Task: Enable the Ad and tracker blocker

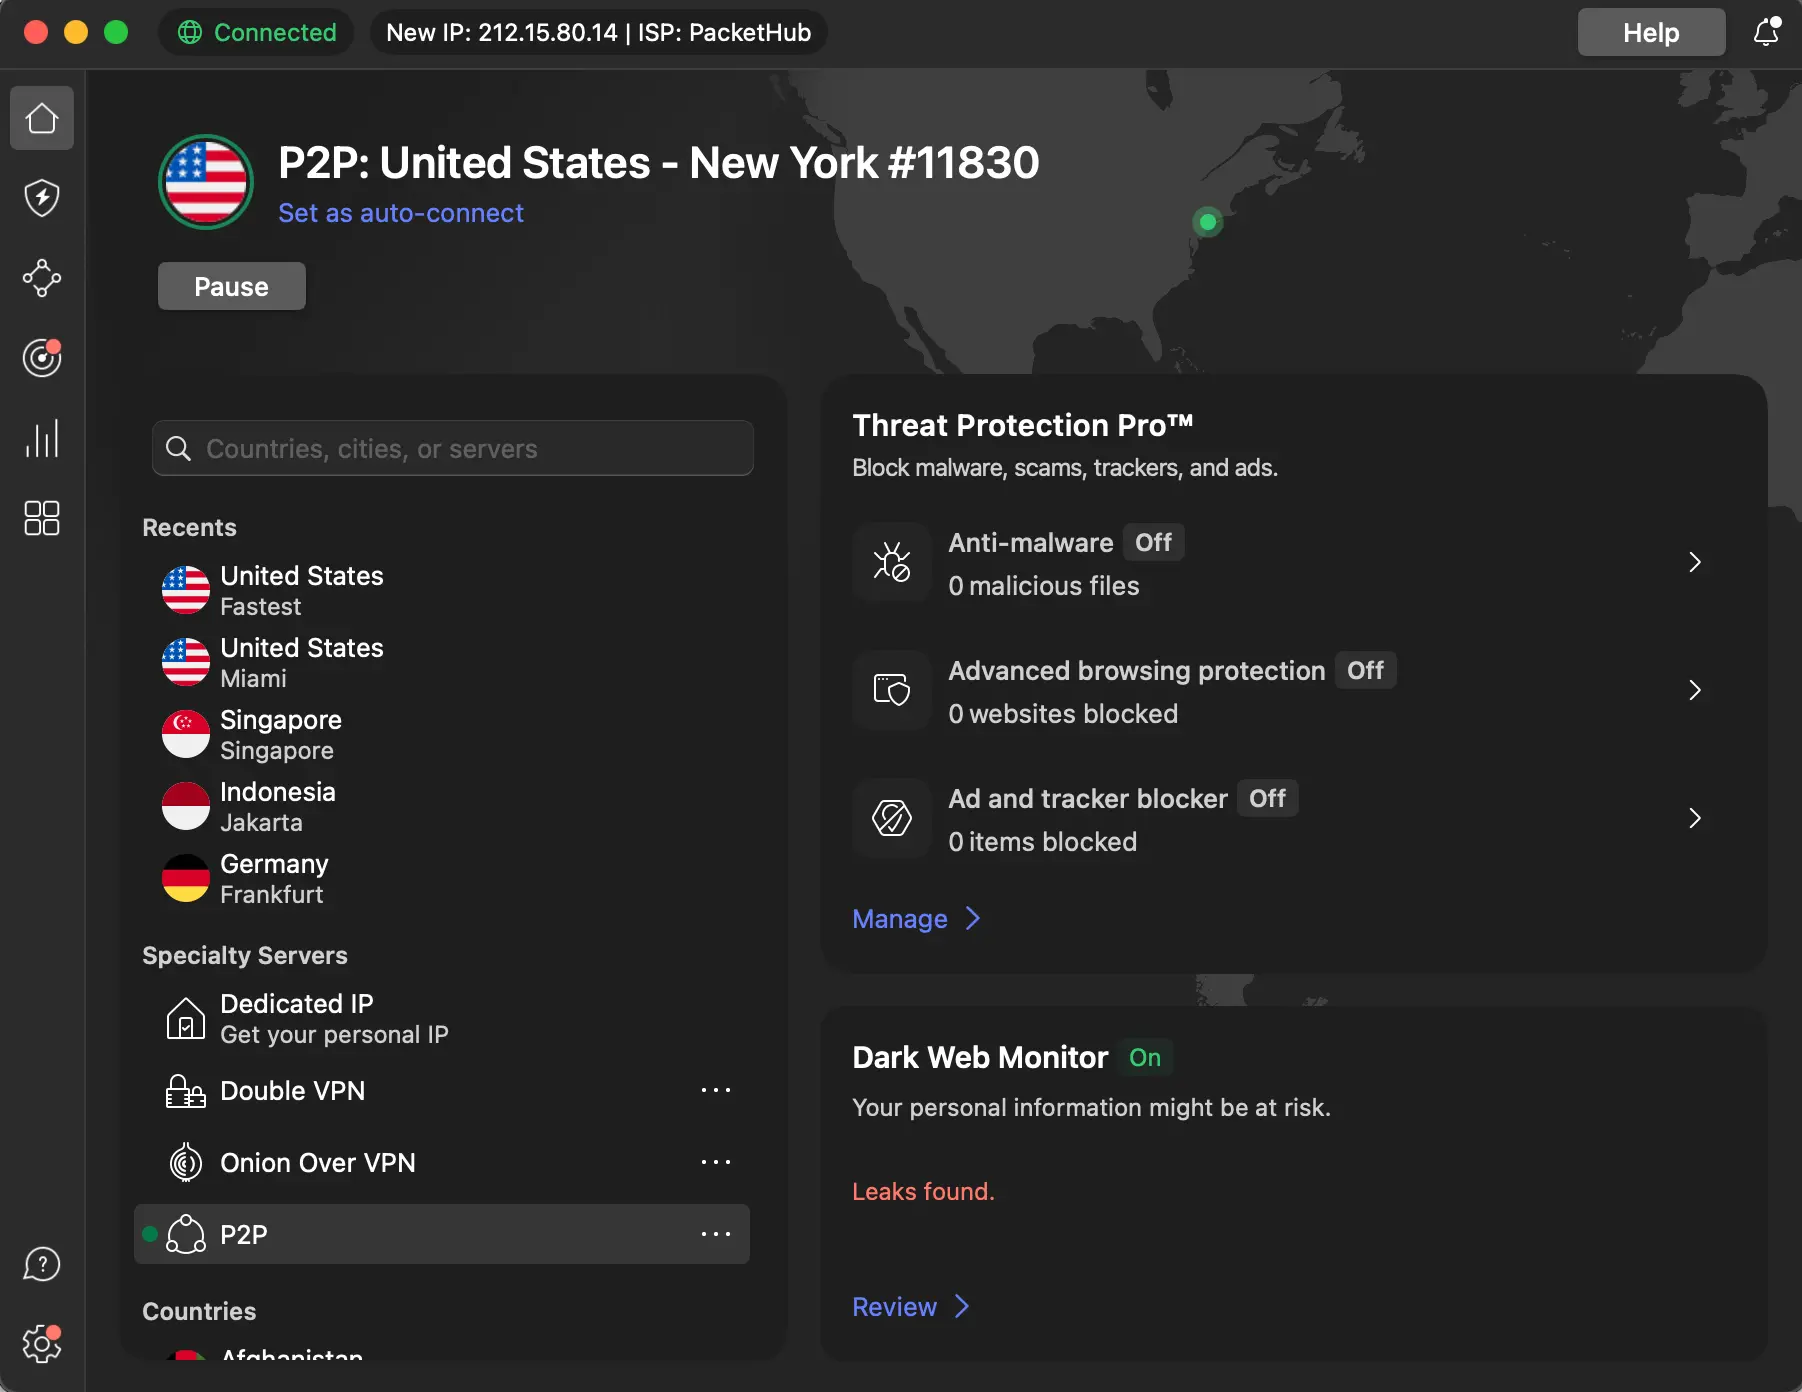Action: pos(1266,798)
